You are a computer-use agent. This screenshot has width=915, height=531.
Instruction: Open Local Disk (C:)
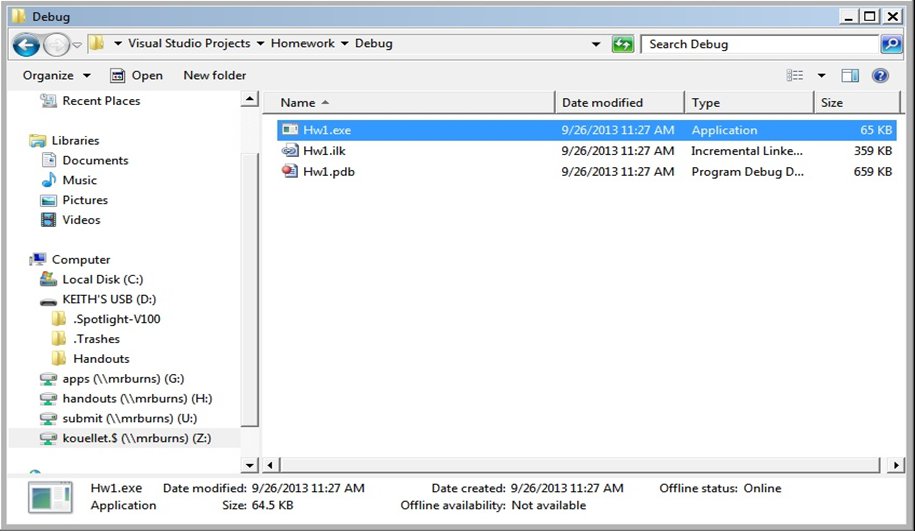click(x=103, y=279)
